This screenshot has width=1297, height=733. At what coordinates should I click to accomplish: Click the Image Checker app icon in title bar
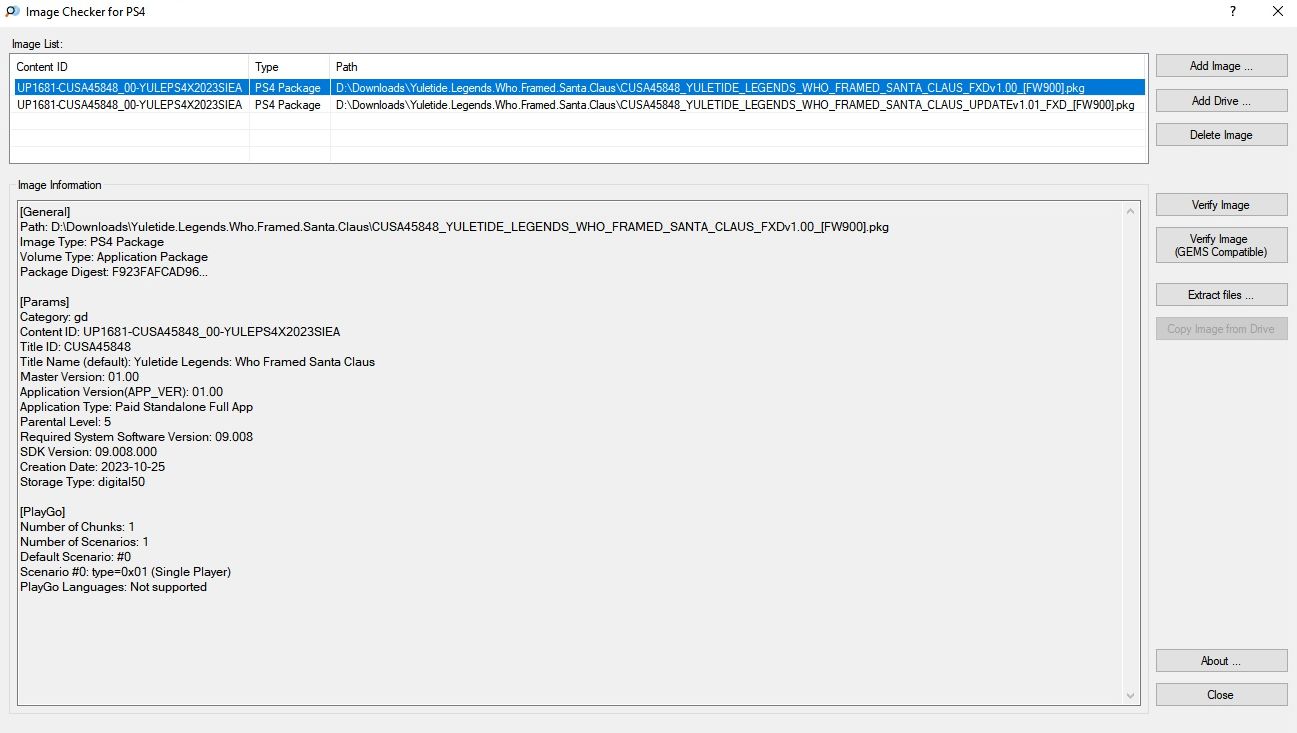(12, 12)
